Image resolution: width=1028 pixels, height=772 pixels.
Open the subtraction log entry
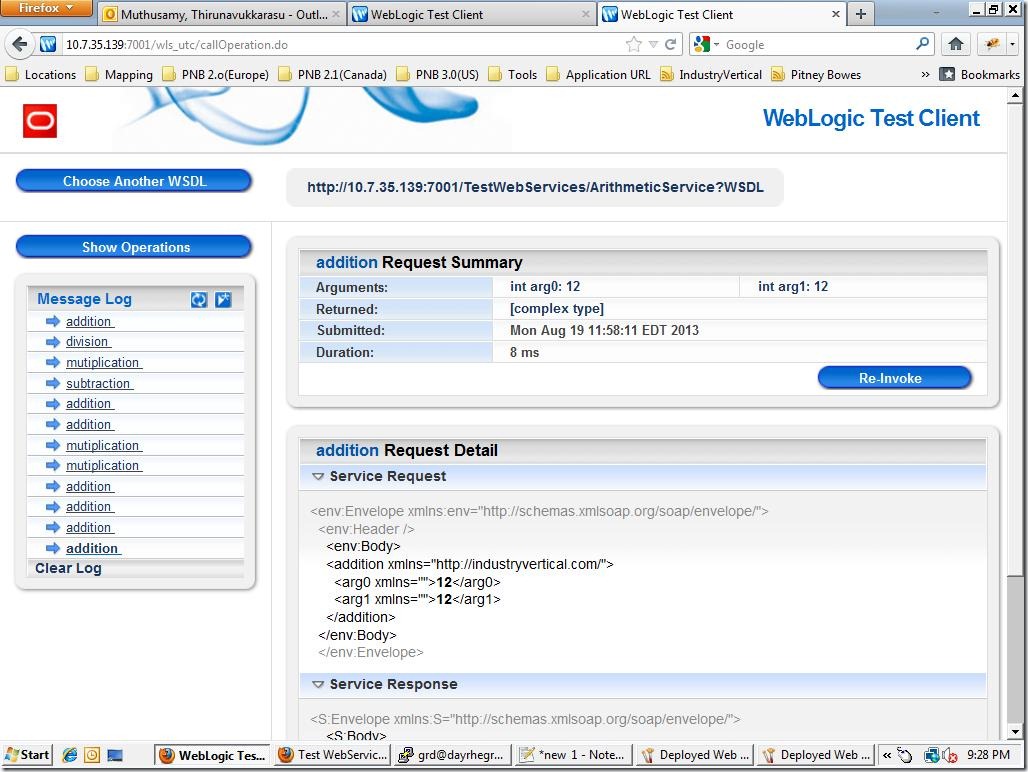click(x=99, y=383)
